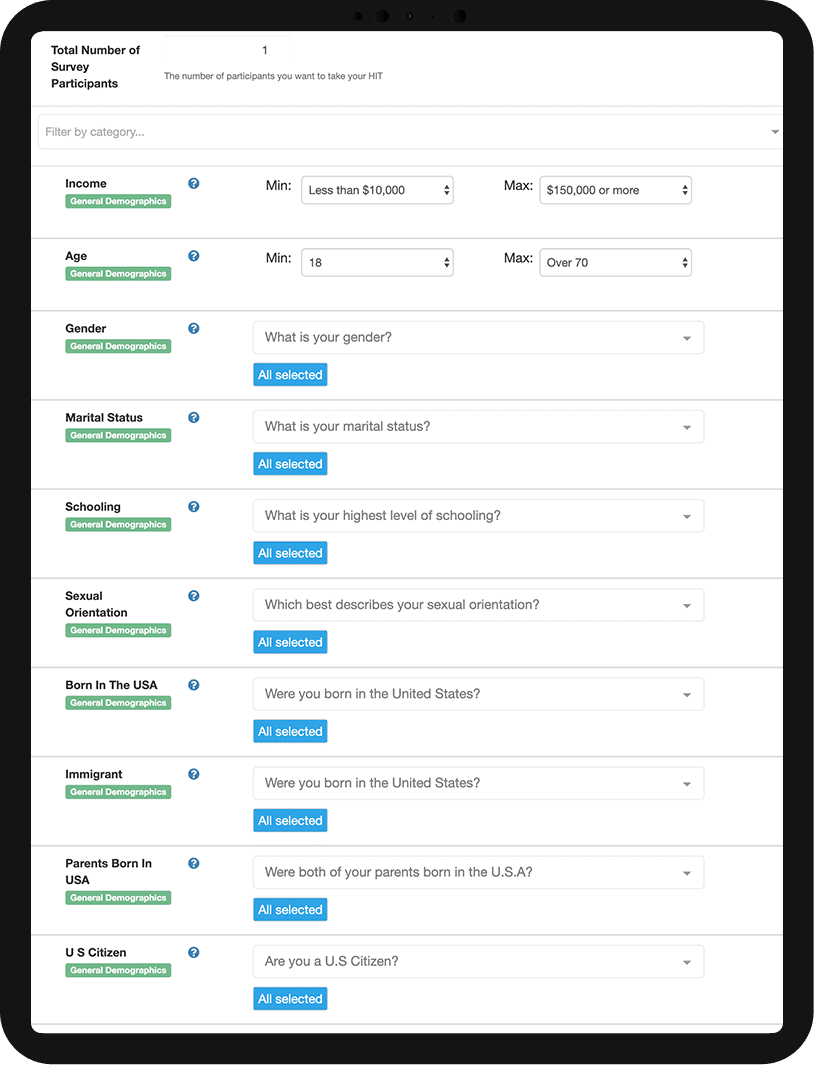Open the Min income dropdown
The width and height of the screenshot is (814, 1065).
coord(376,190)
